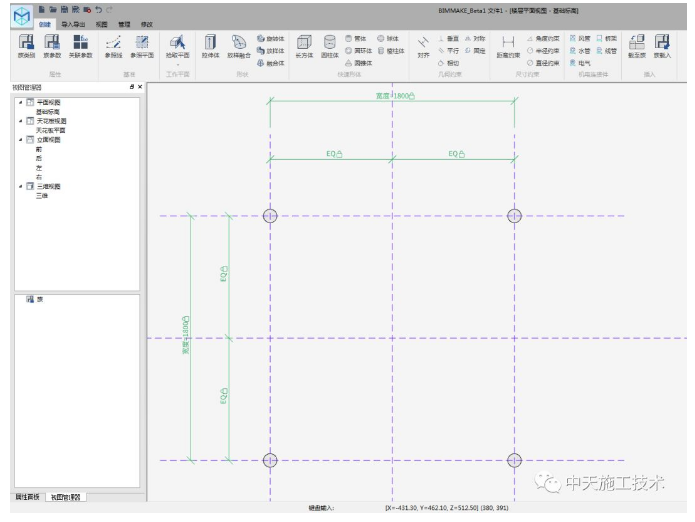Switch to the 属性面板 bottom tab

(27, 497)
